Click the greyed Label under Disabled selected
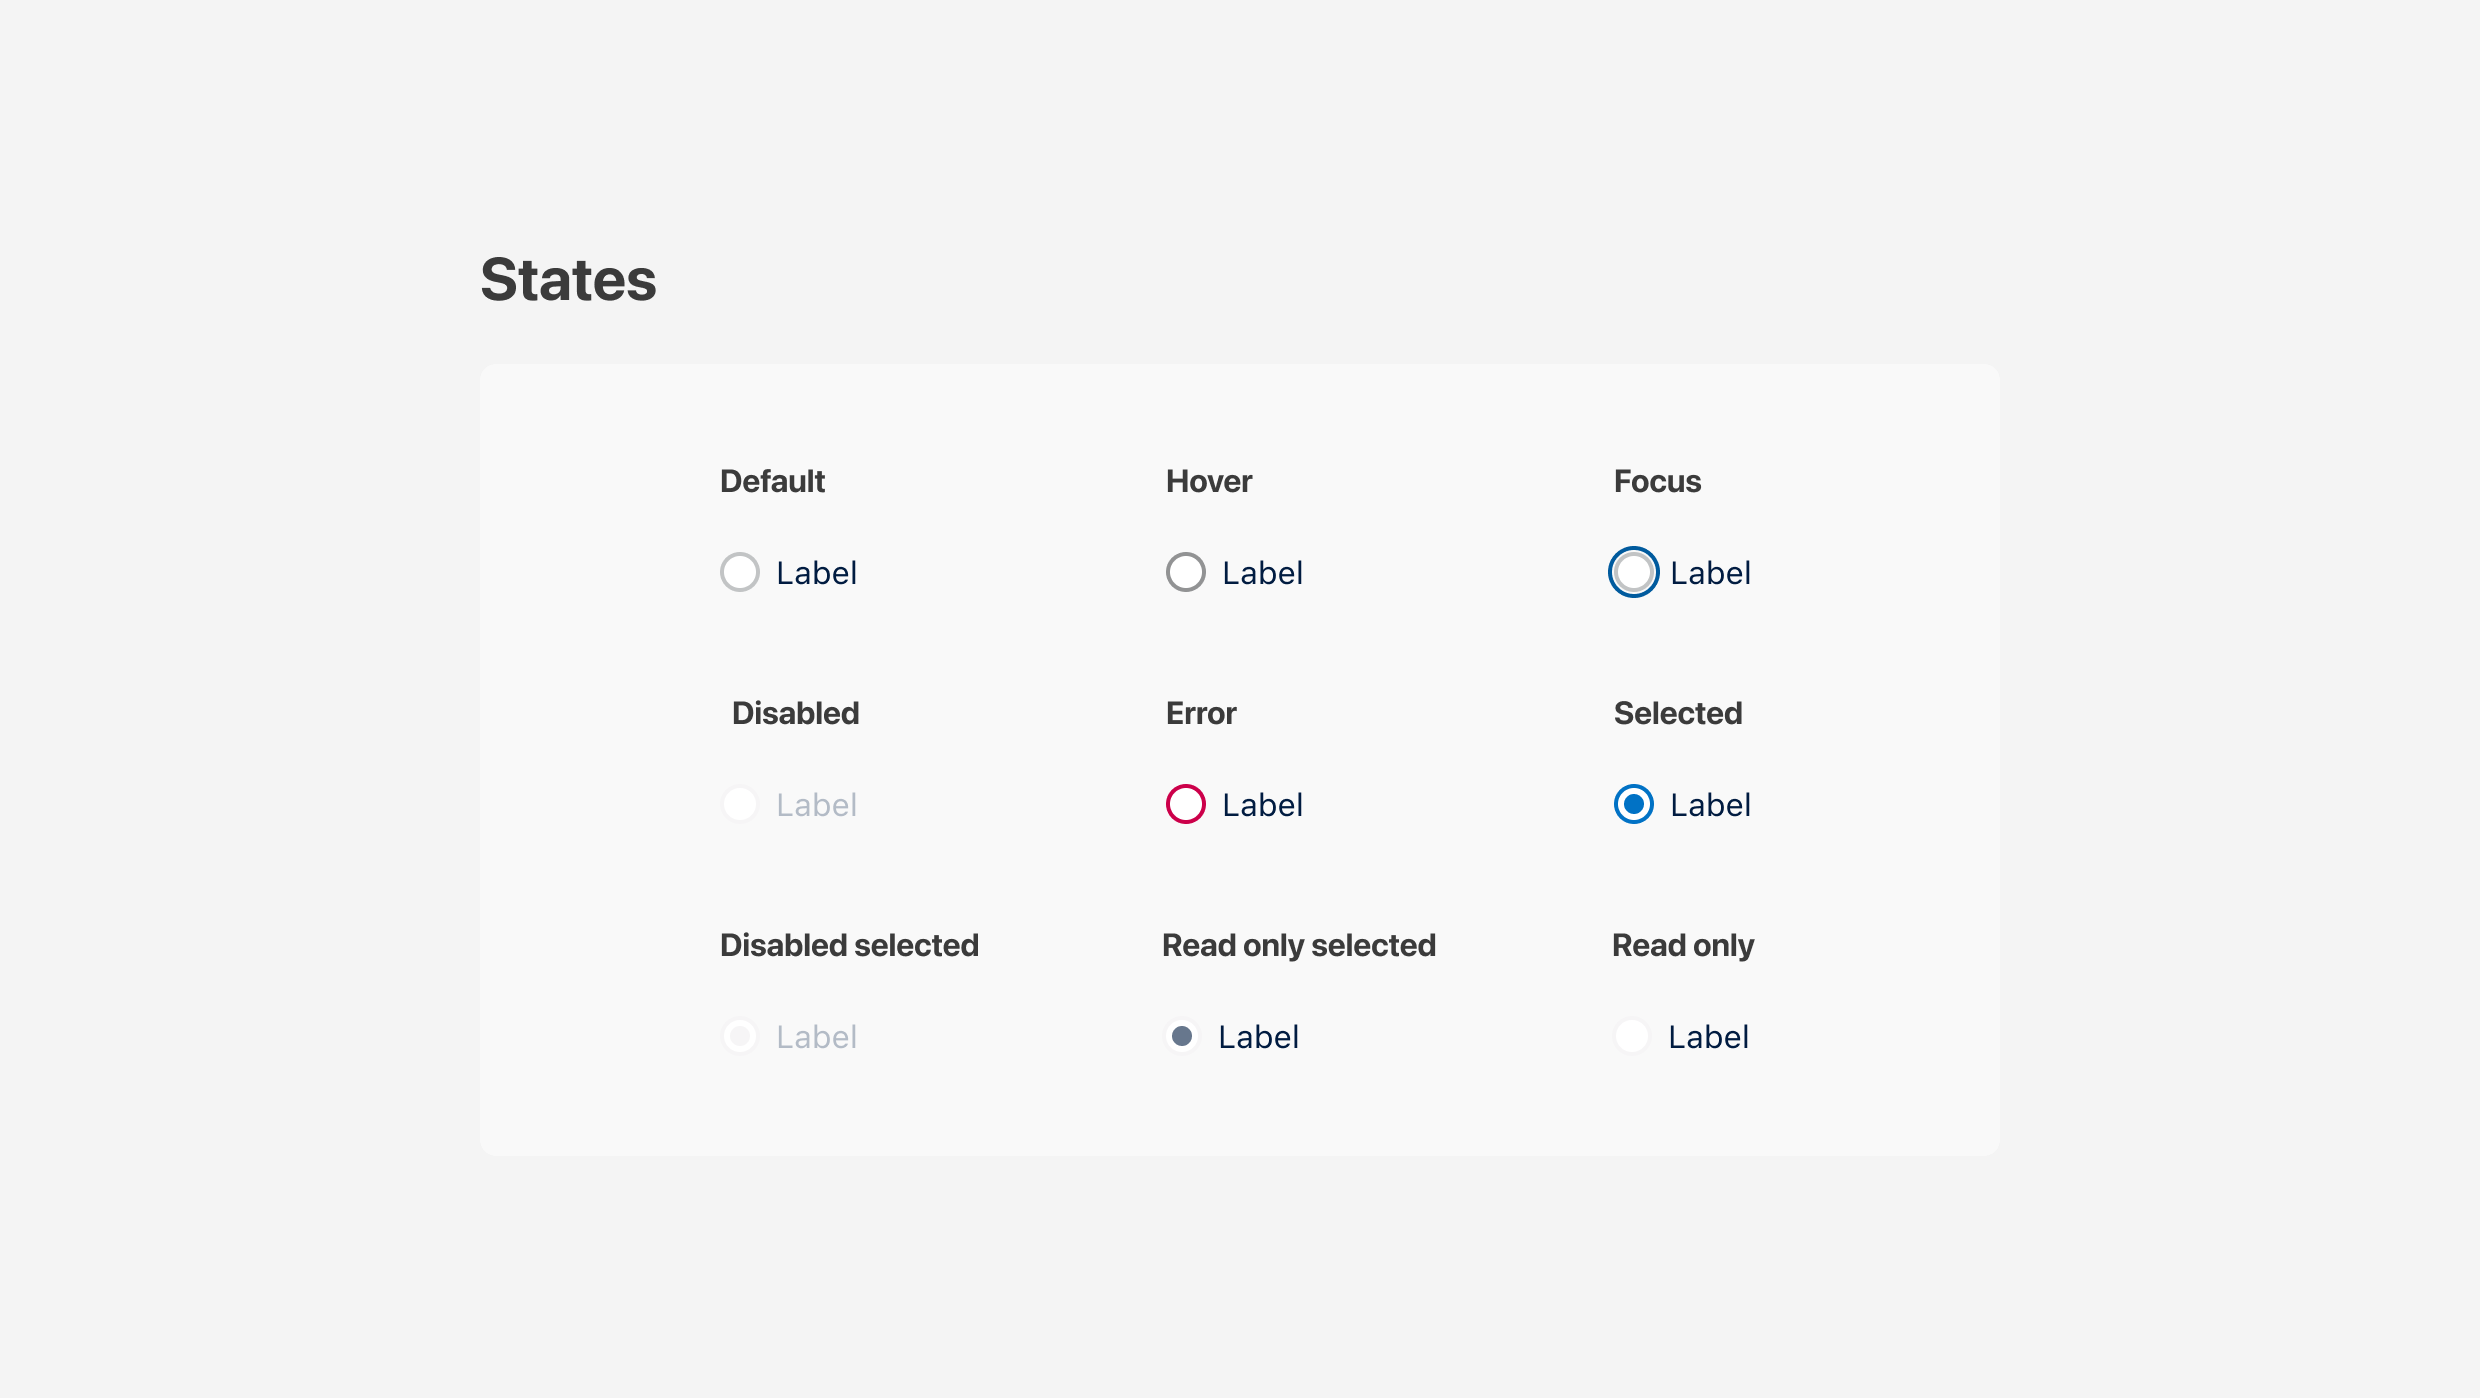2480x1398 pixels. pos(816,1037)
